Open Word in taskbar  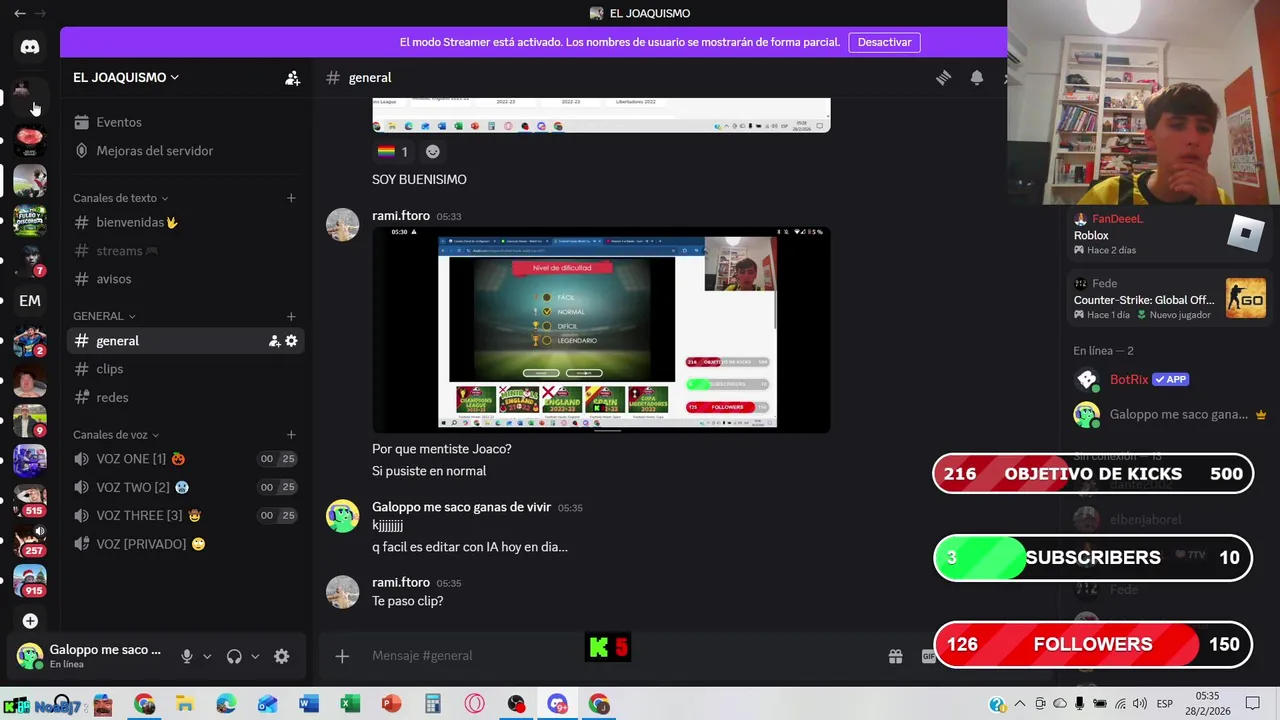coord(309,705)
